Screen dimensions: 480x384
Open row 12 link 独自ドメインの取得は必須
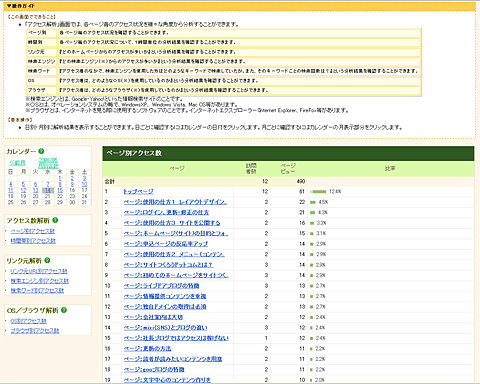165,307
